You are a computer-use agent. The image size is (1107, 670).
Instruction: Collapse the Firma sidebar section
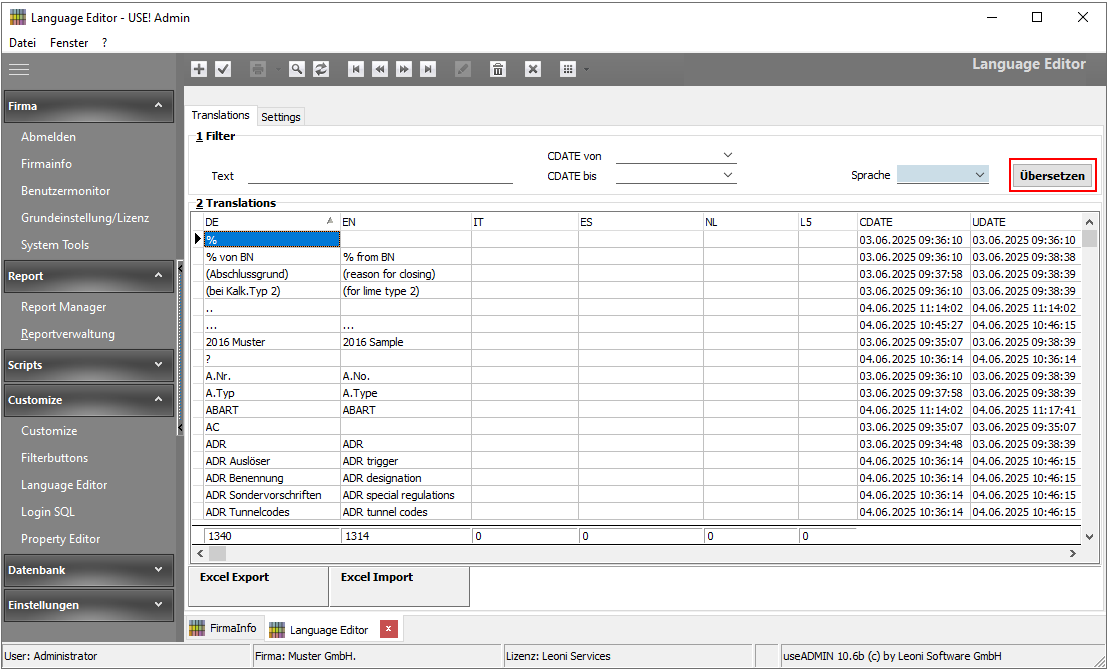click(158, 106)
